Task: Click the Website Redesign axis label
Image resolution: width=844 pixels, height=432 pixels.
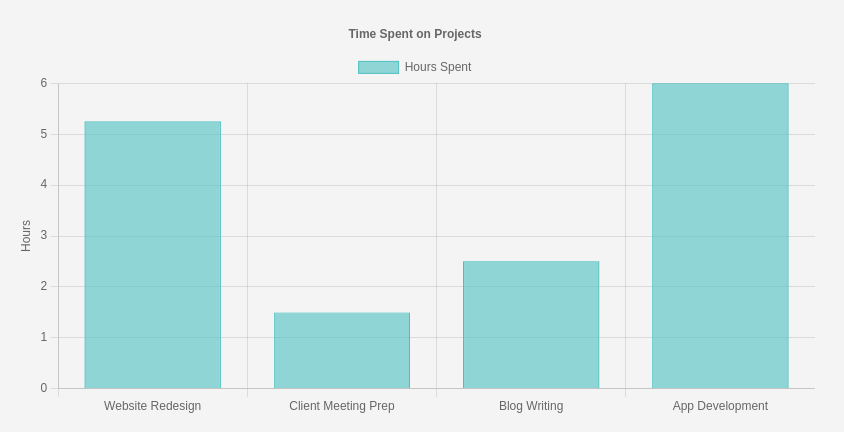Action: point(153,406)
